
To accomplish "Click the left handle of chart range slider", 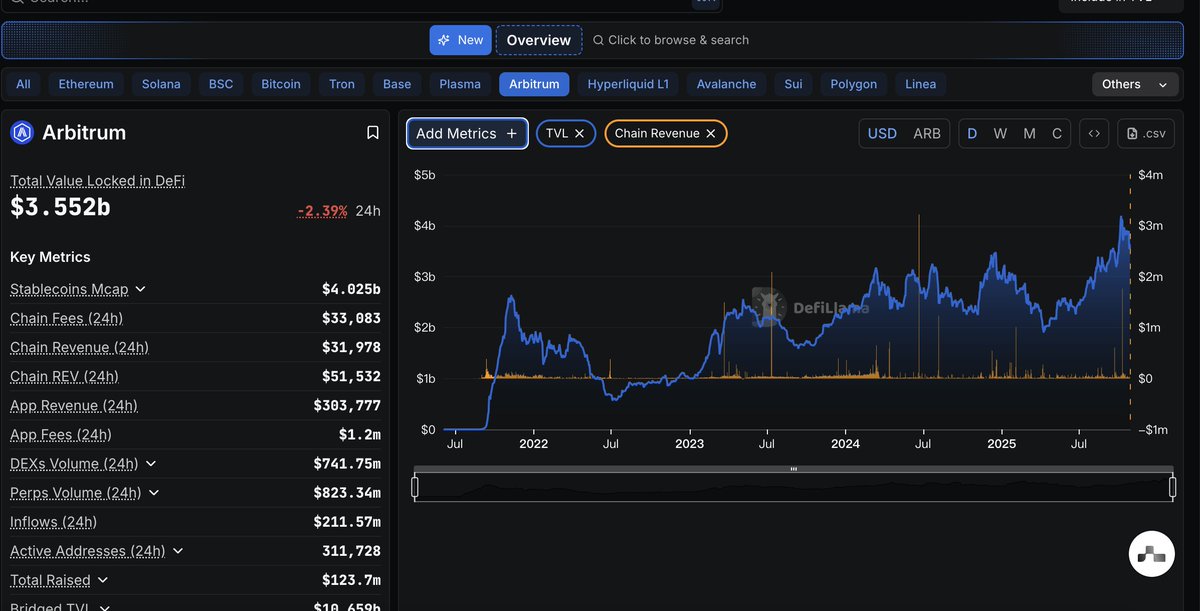I will pos(415,487).
